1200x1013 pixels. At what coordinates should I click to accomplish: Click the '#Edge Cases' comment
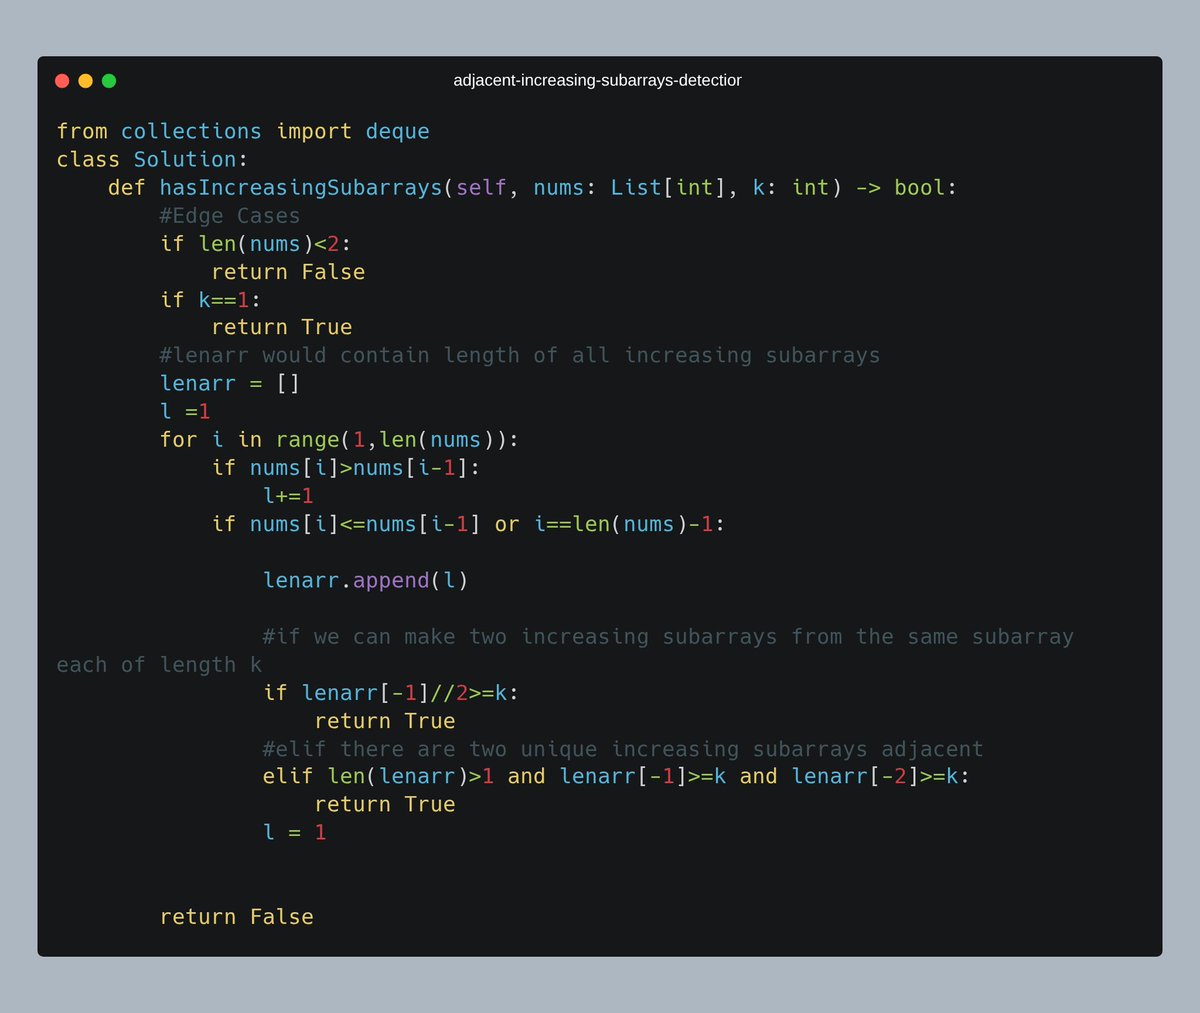point(230,215)
